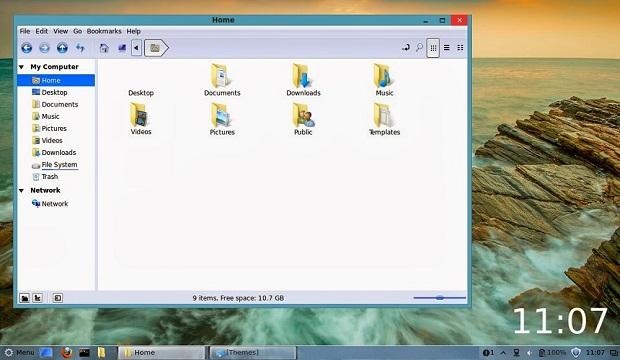Select the Music folder icon in main pane

(384, 76)
